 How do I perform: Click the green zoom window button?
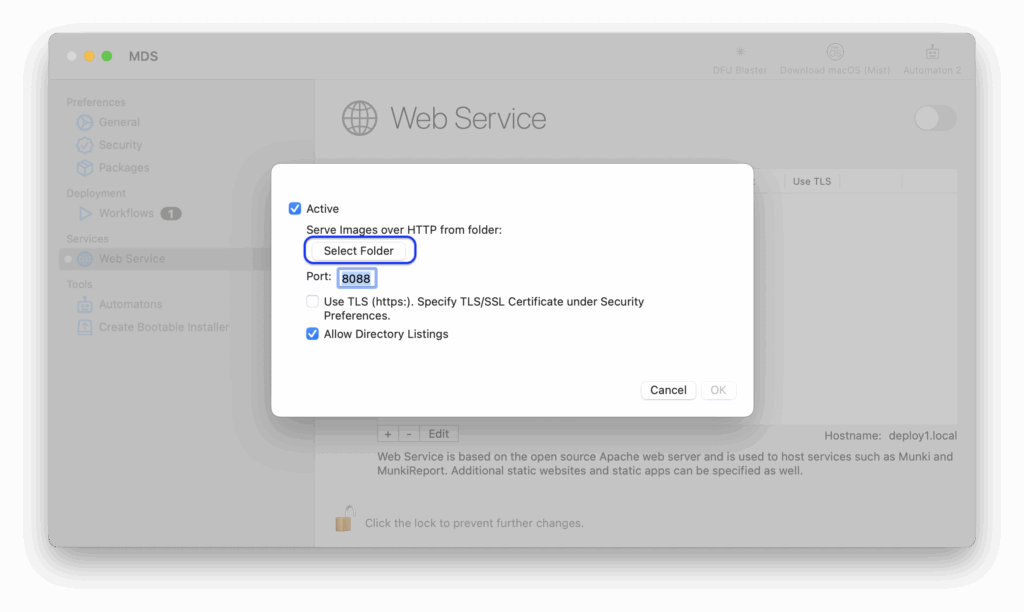pyautogui.click(x=107, y=56)
